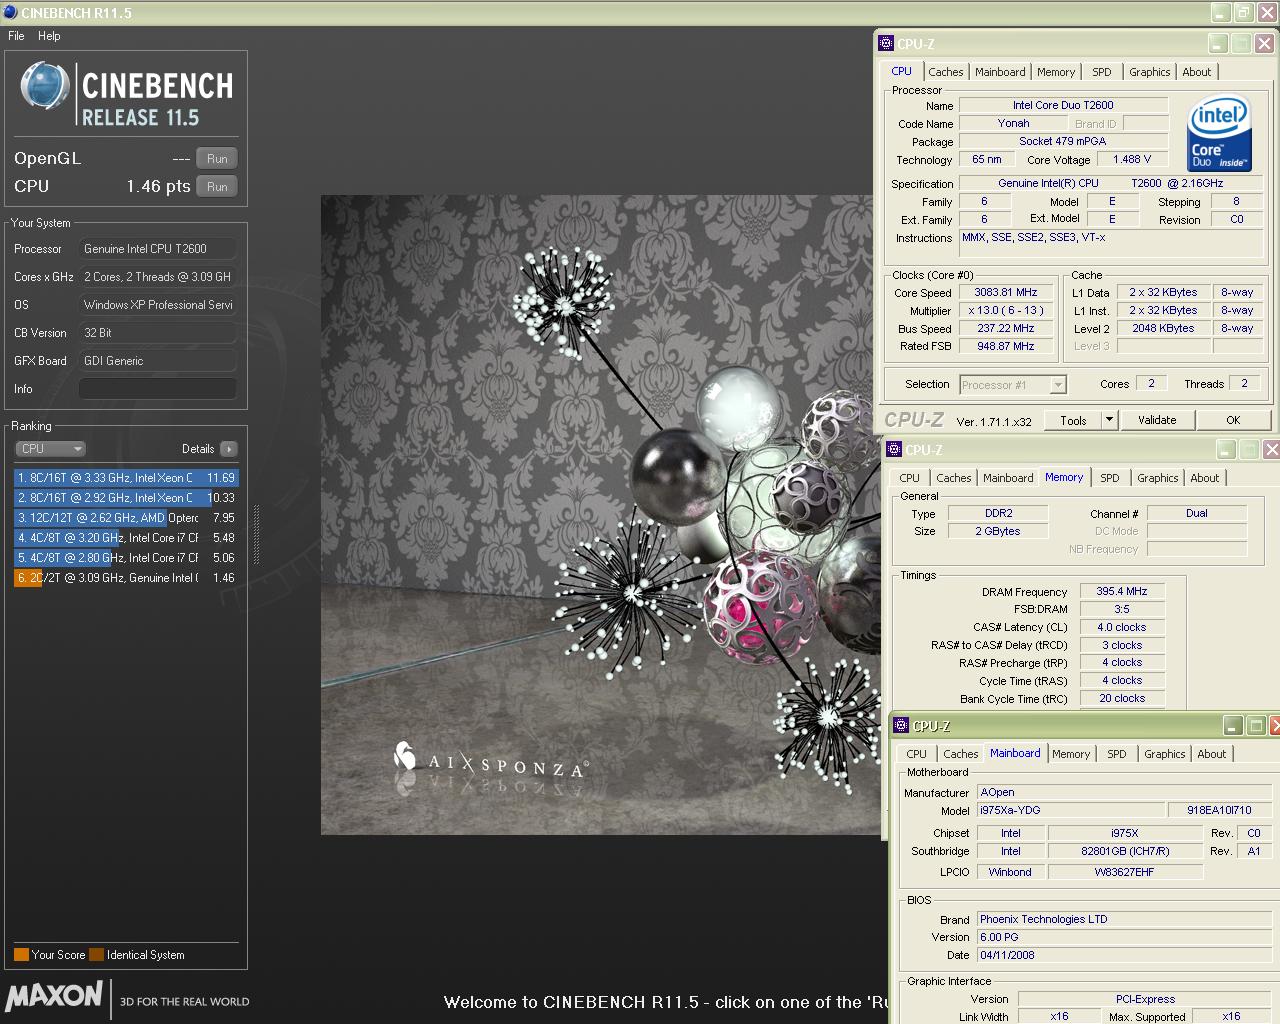The width and height of the screenshot is (1280, 1024).
Task: Click the middle CPU-Z window title icon
Action: pyautogui.click(x=894, y=450)
